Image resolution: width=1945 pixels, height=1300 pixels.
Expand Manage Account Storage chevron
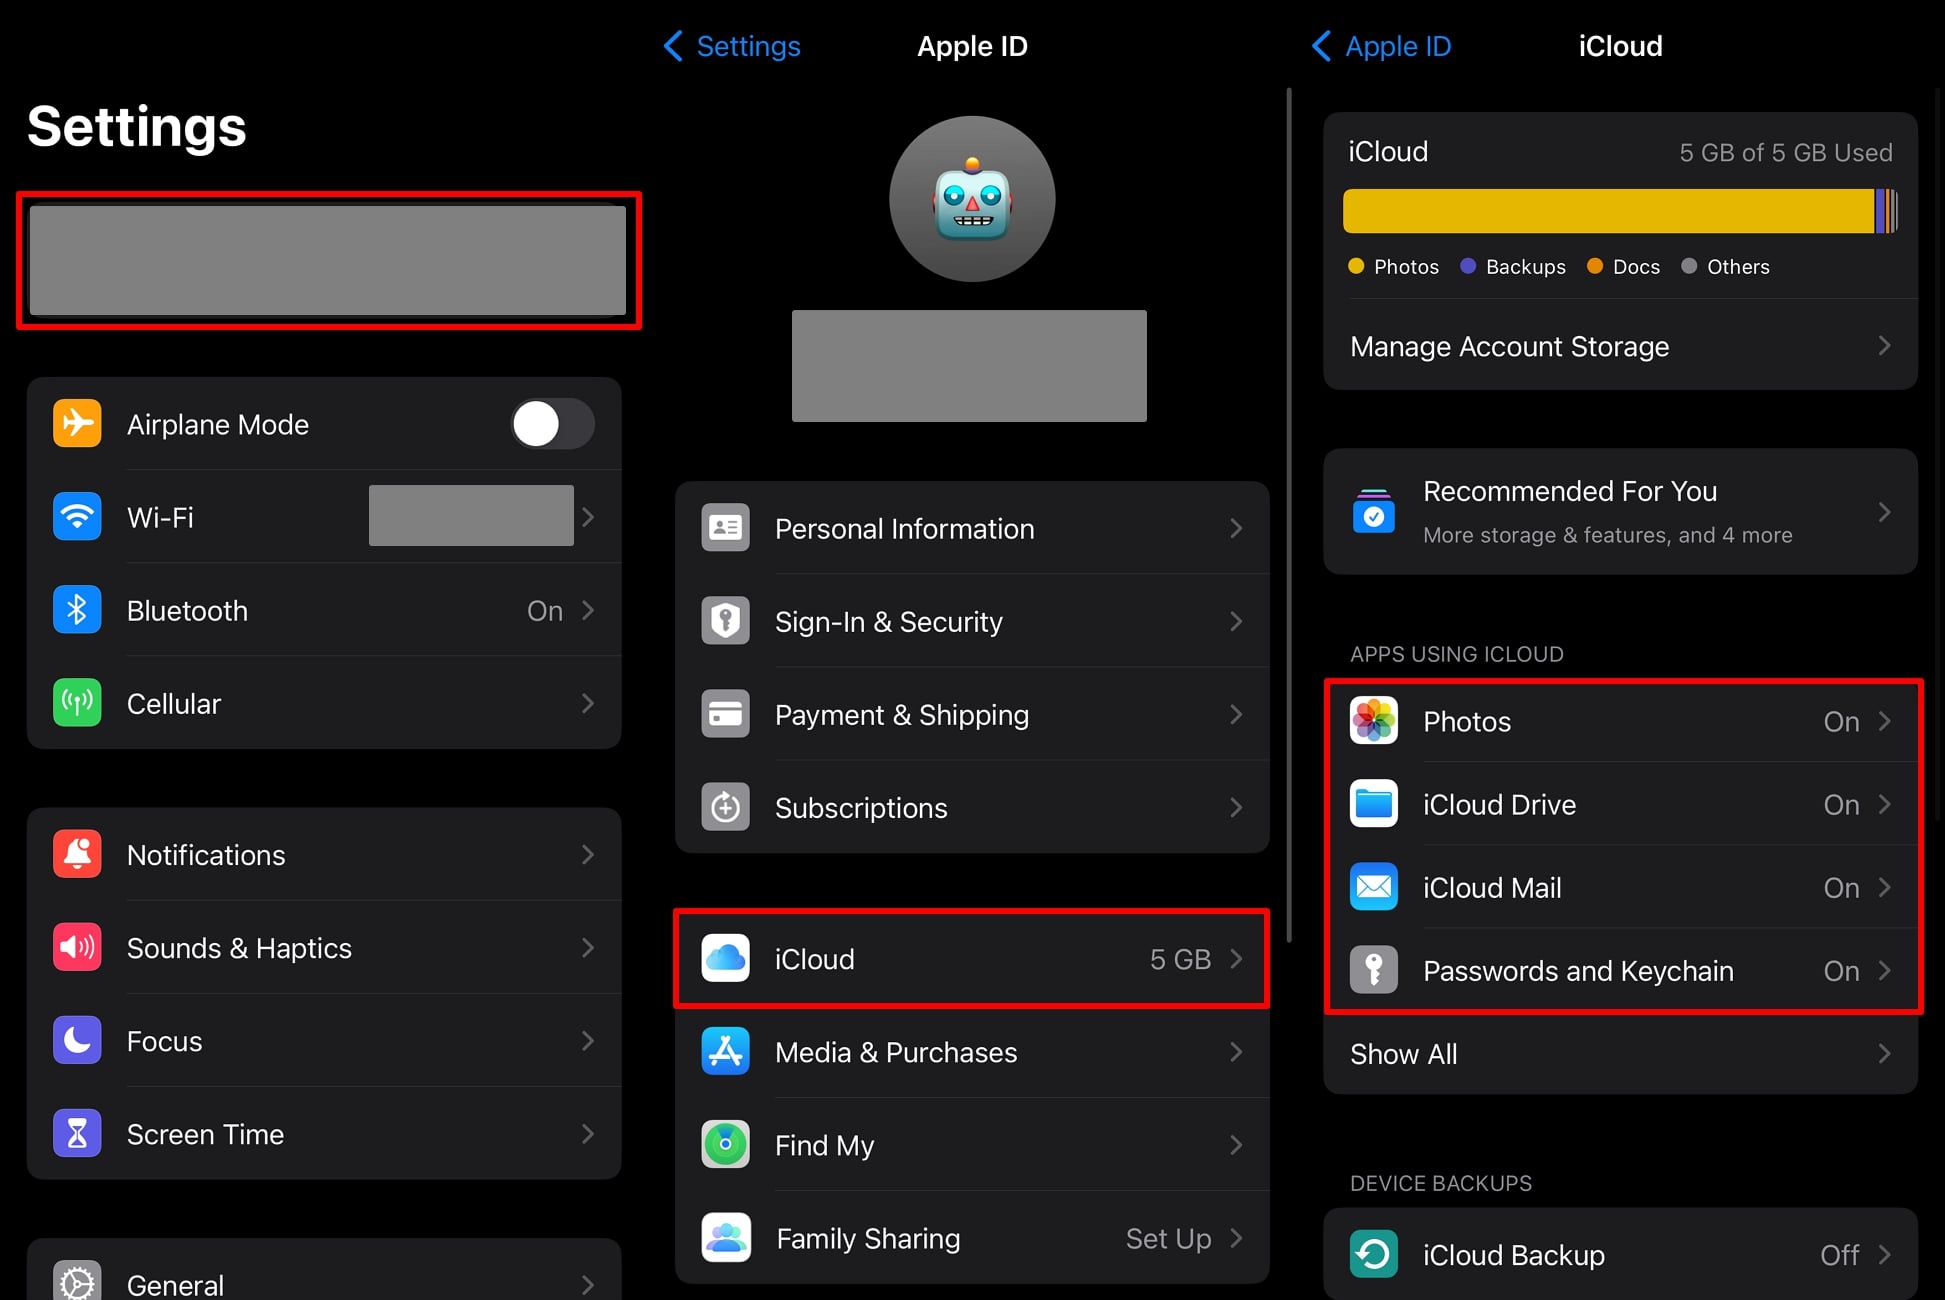tap(1883, 346)
